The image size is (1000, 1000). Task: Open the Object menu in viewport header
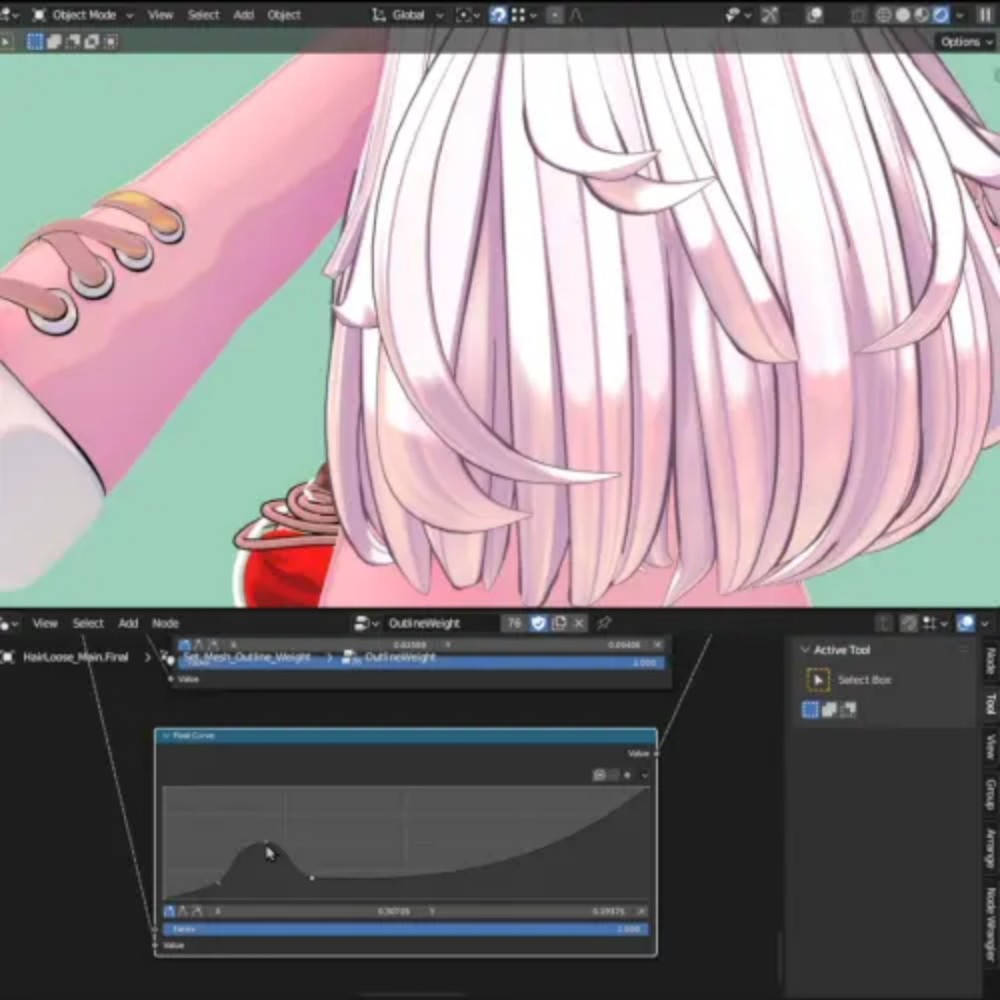pos(284,15)
